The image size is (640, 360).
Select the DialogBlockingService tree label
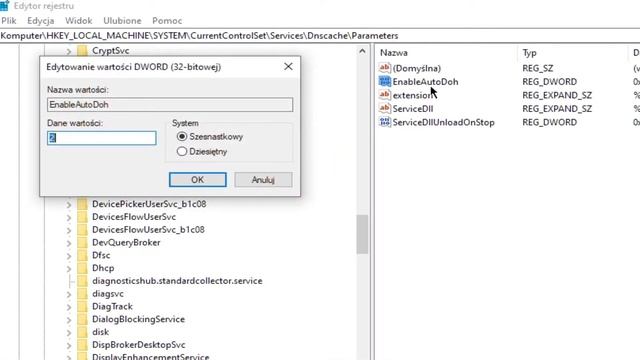(x=138, y=319)
